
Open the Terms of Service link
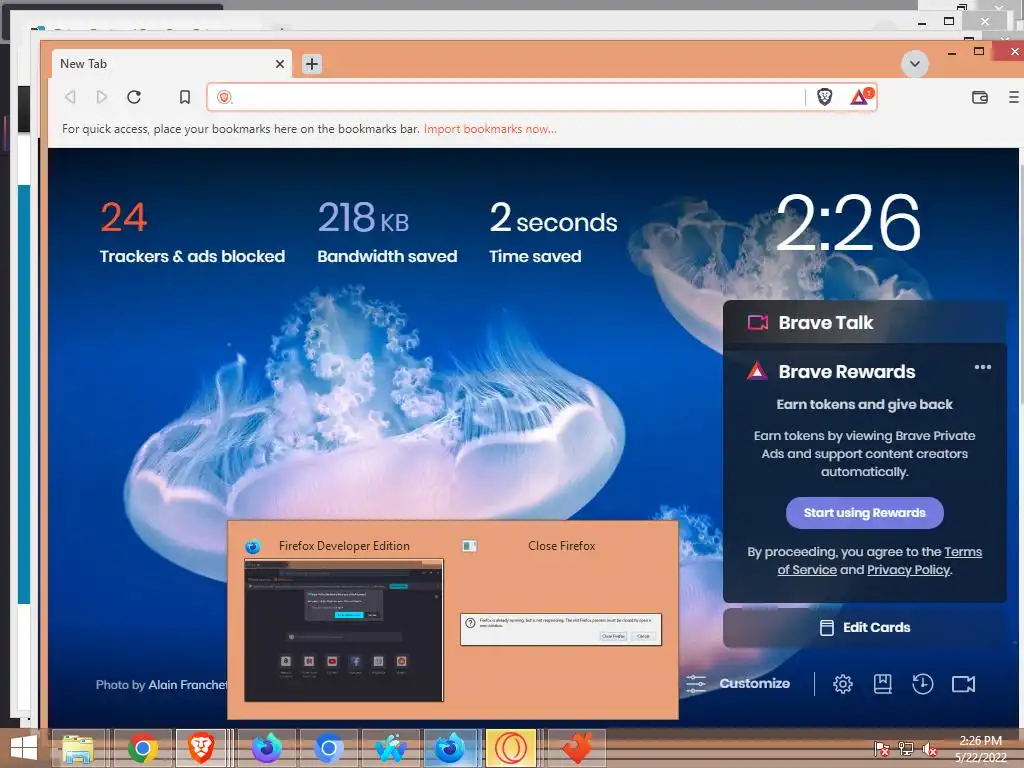[879, 561]
